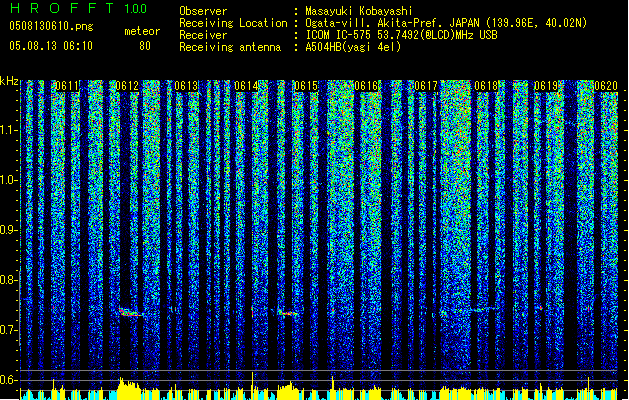The image size is (629, 400).
Task: Click the kHz axis unit label
Action: click(x=9, y=81)
